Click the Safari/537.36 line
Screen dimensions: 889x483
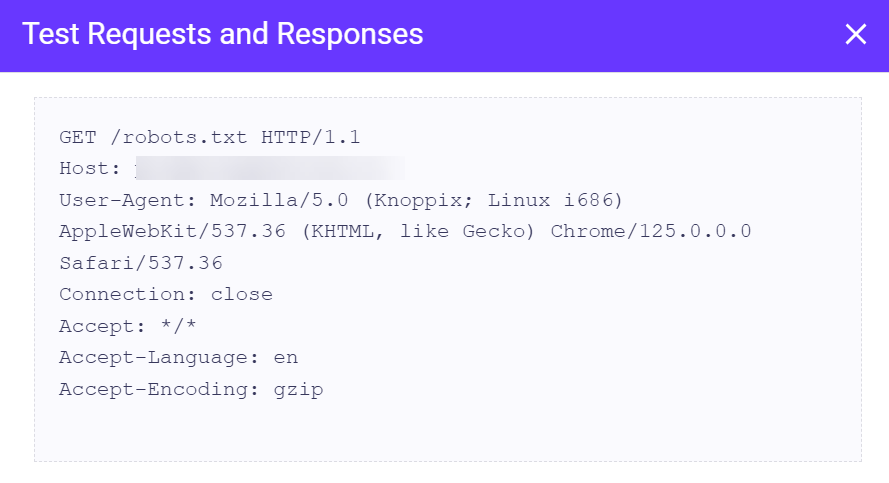click(141, 263)
